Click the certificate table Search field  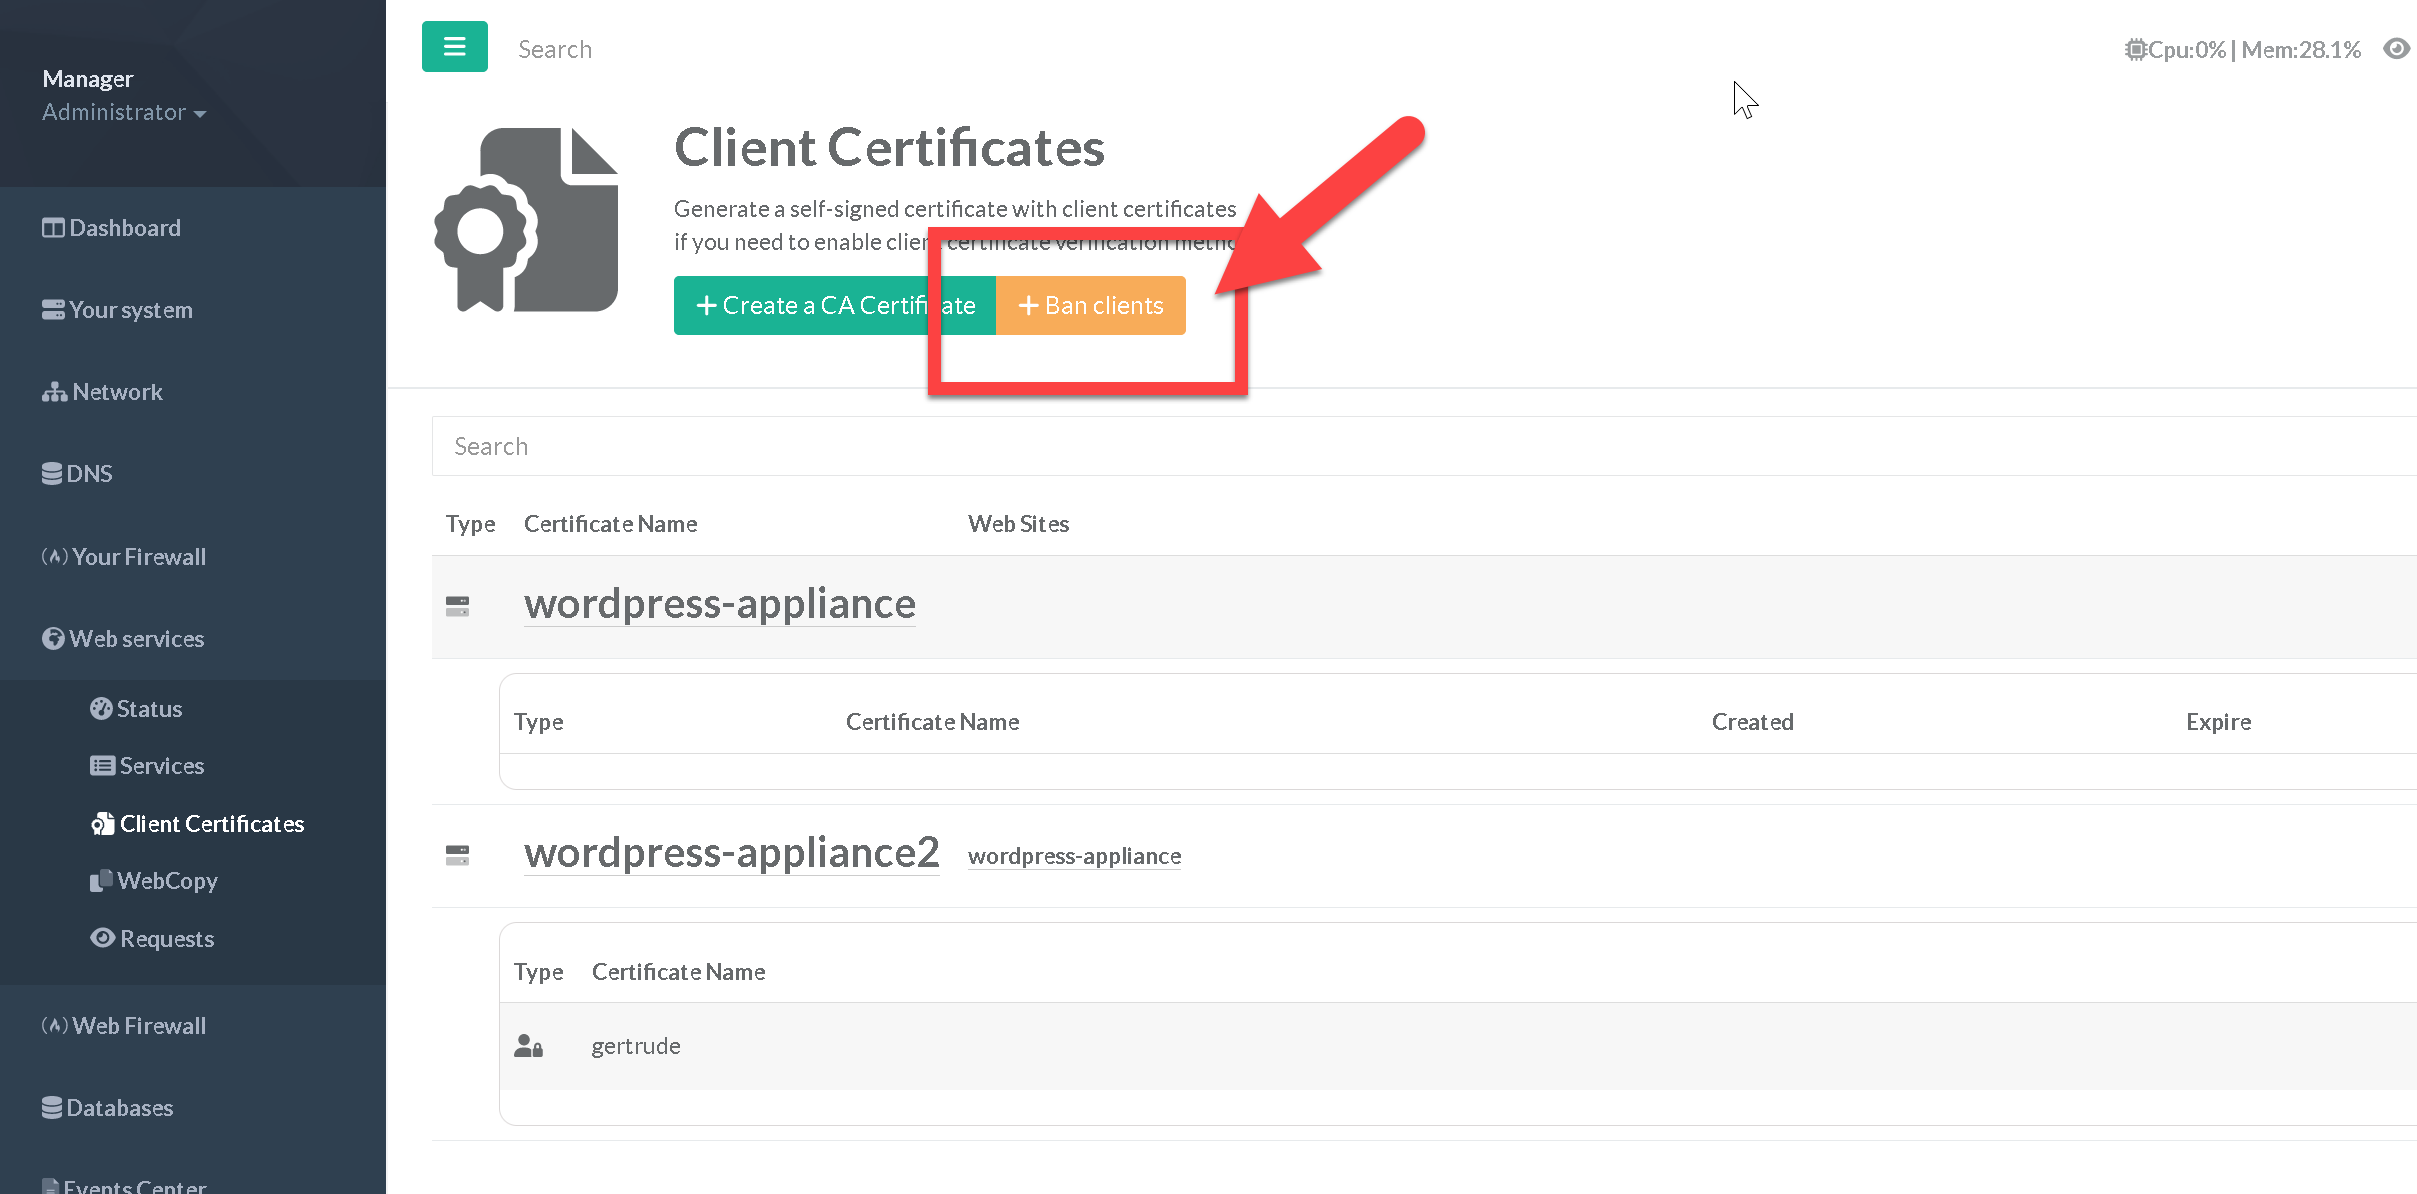(x=1400, y=446)
